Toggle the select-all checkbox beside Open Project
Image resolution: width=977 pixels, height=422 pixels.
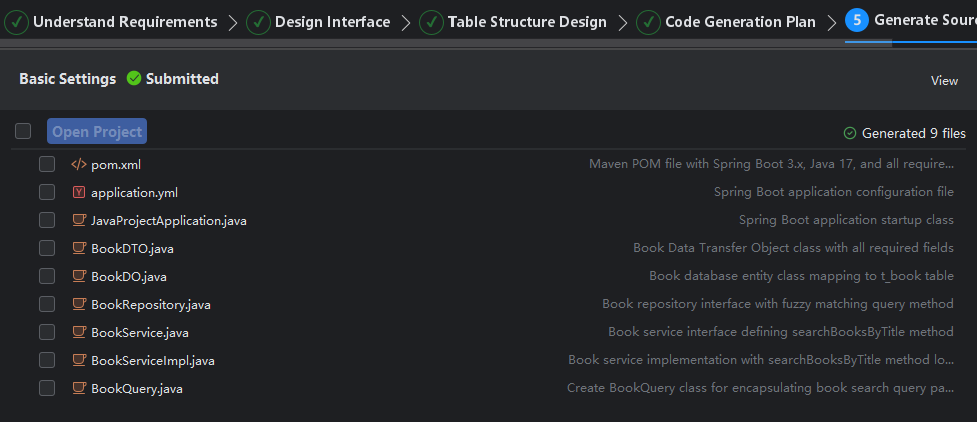tap(23, 131)
